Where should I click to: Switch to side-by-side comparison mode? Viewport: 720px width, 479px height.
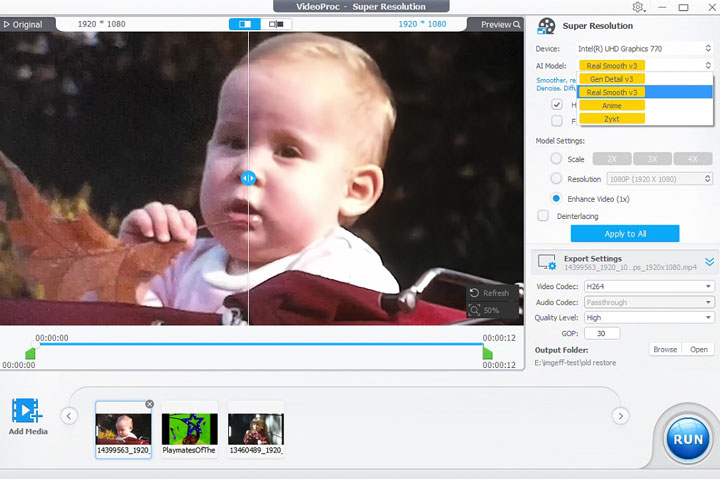tap(276, 24)
